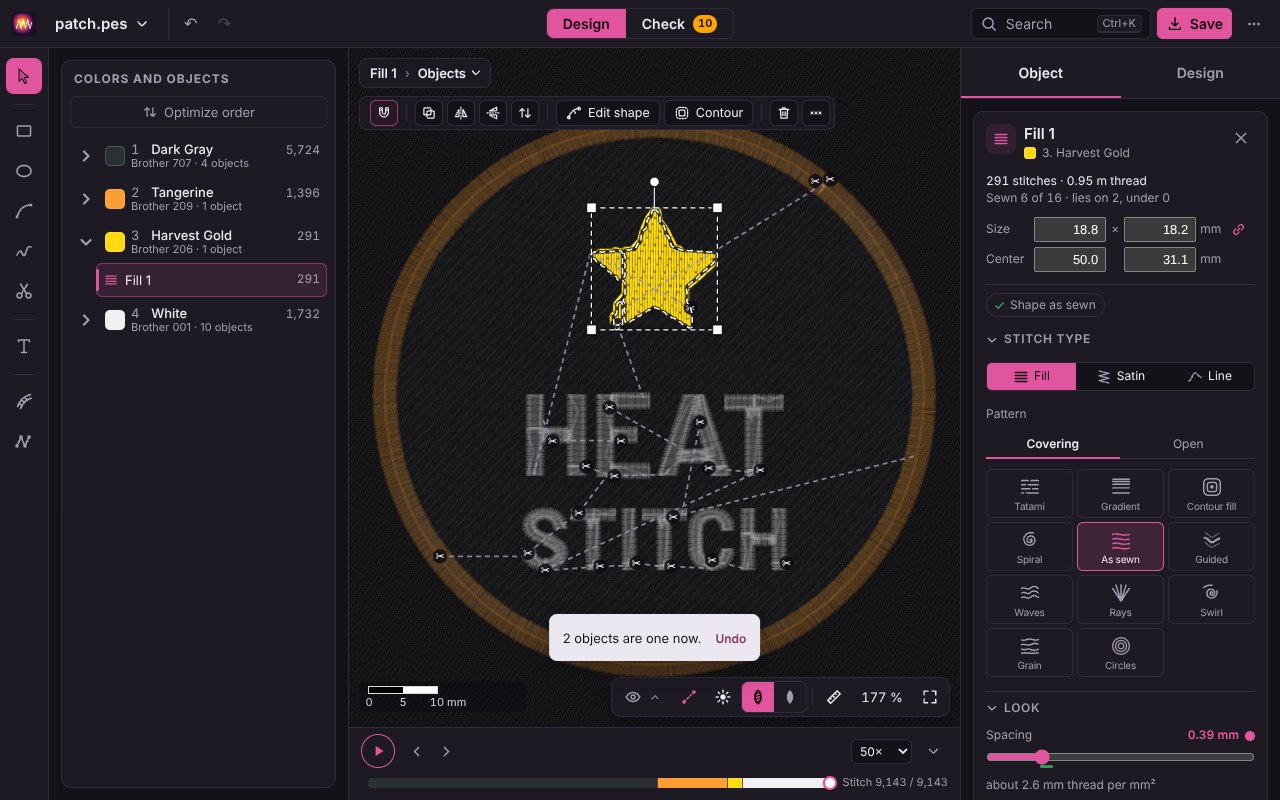The image size is (1280, 800).
Task: Switch to the Design panel tab
Action: point(1199,73)
